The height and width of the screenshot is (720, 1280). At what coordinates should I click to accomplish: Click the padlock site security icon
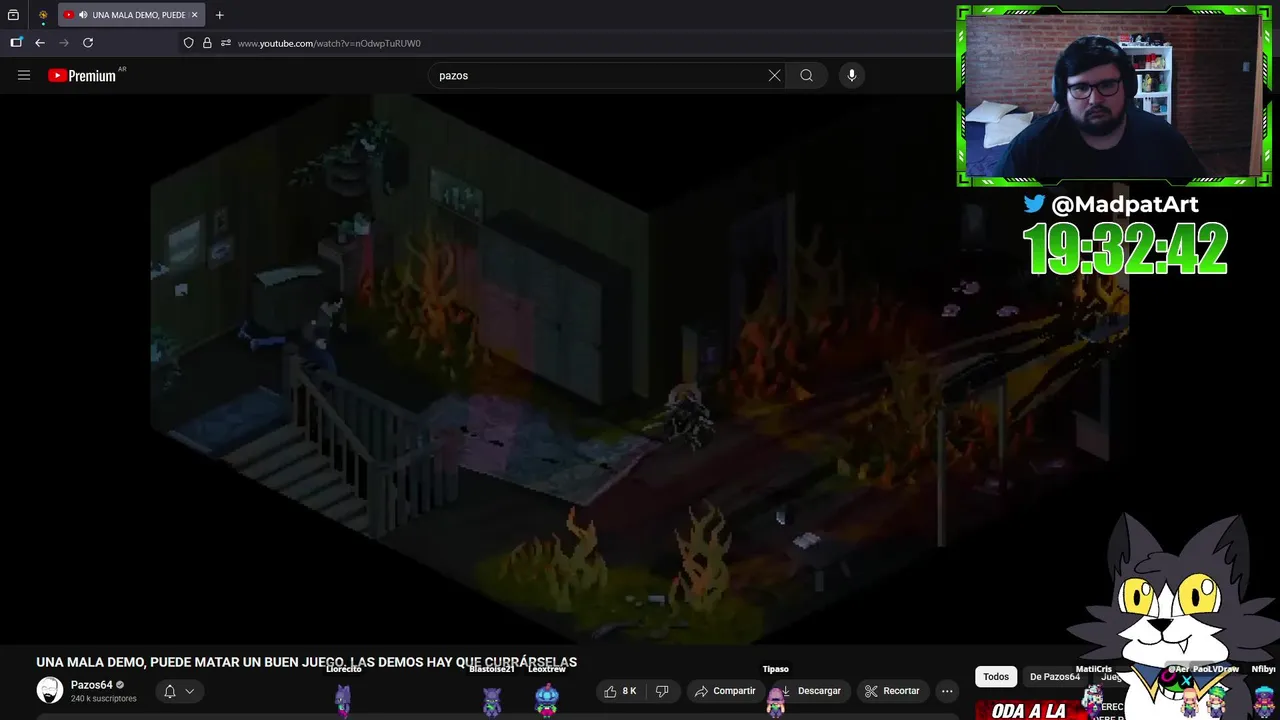tap(207, 43)
